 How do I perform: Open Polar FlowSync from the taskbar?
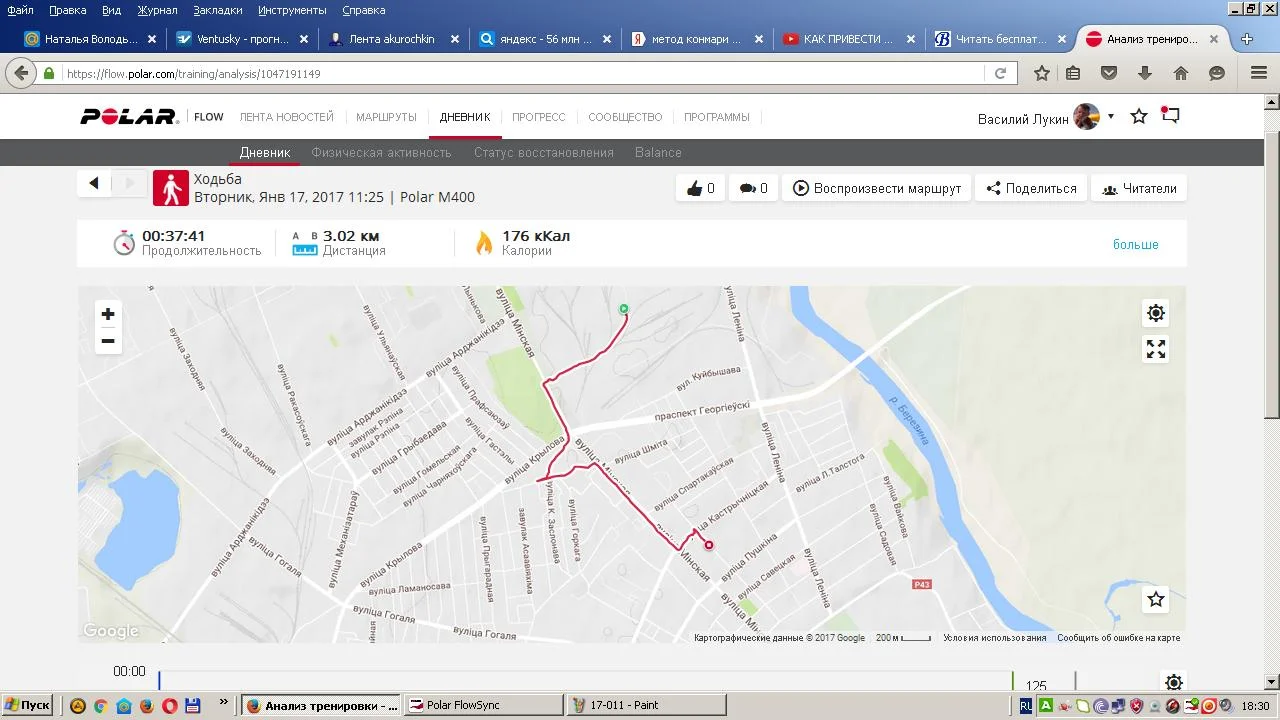477,705
